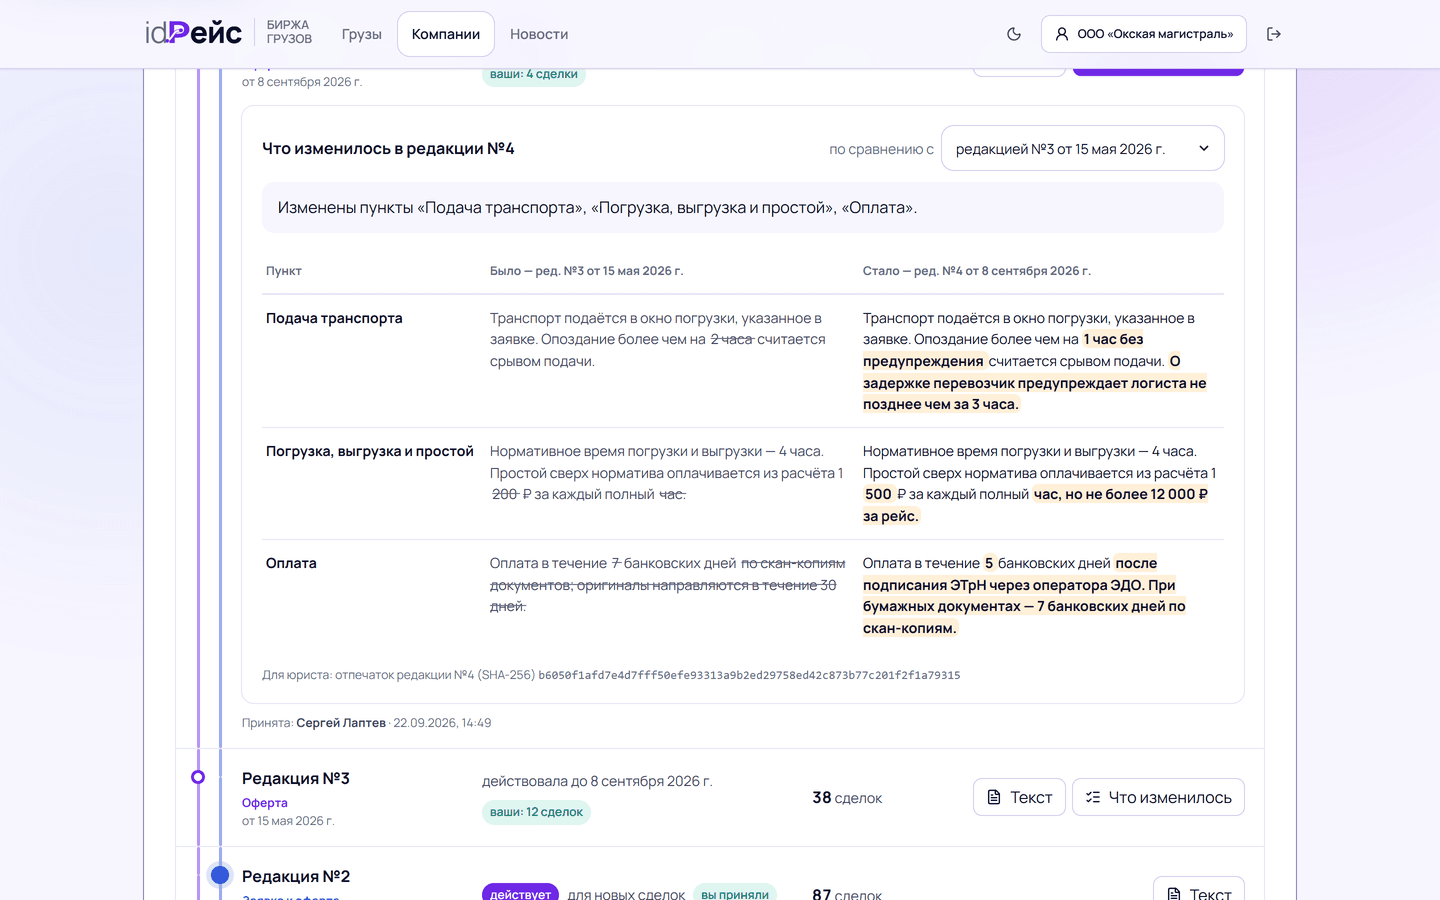Switch to the Компании tab
The width and height of the screenshot is (1440, 900).
[446, 34]
